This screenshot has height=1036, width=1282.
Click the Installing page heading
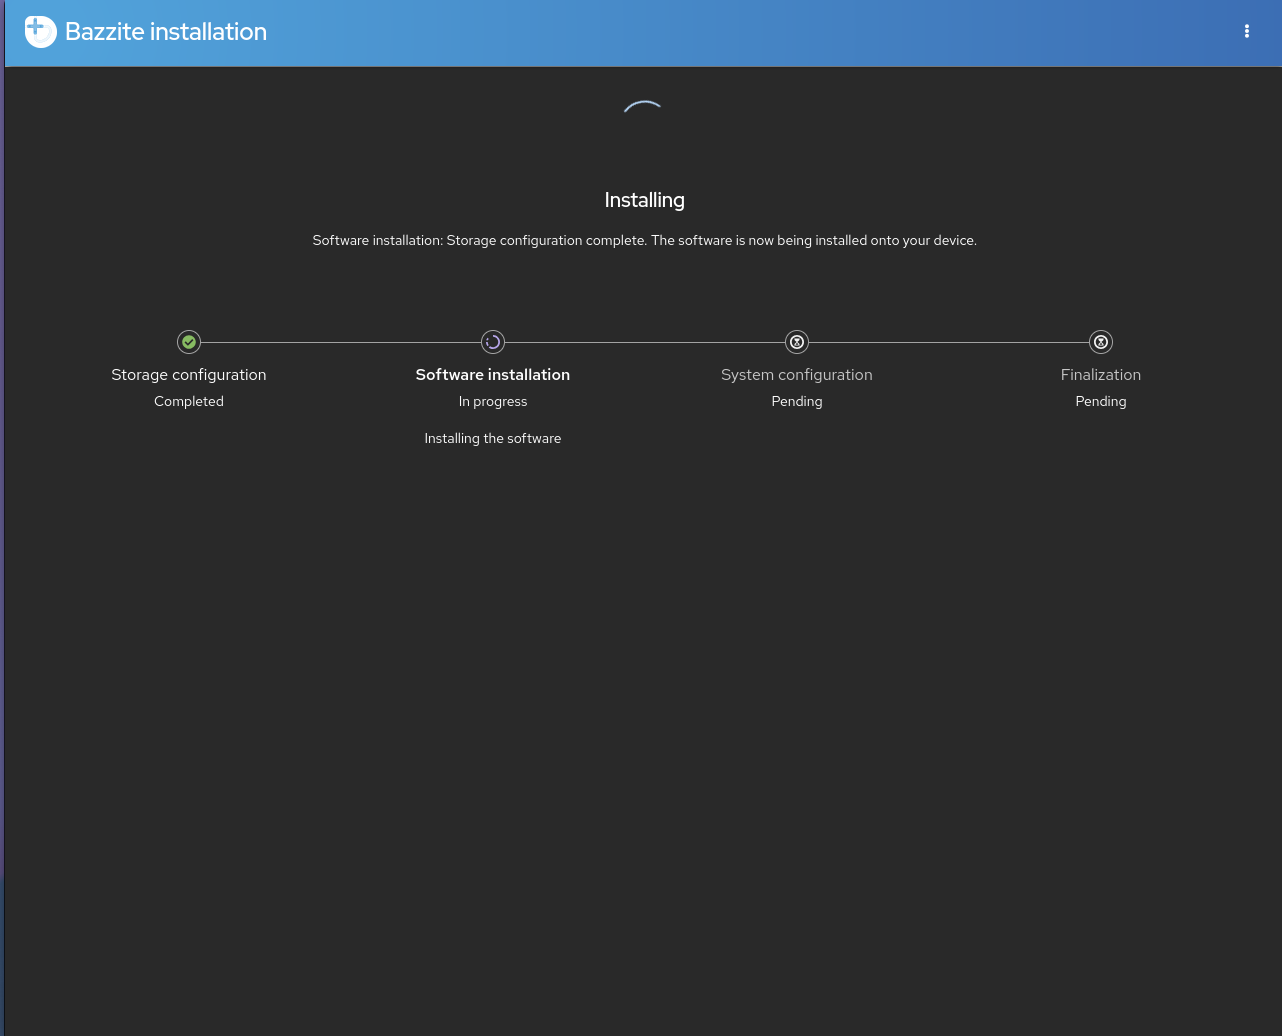pyautogui.click(x=644, y=200)
